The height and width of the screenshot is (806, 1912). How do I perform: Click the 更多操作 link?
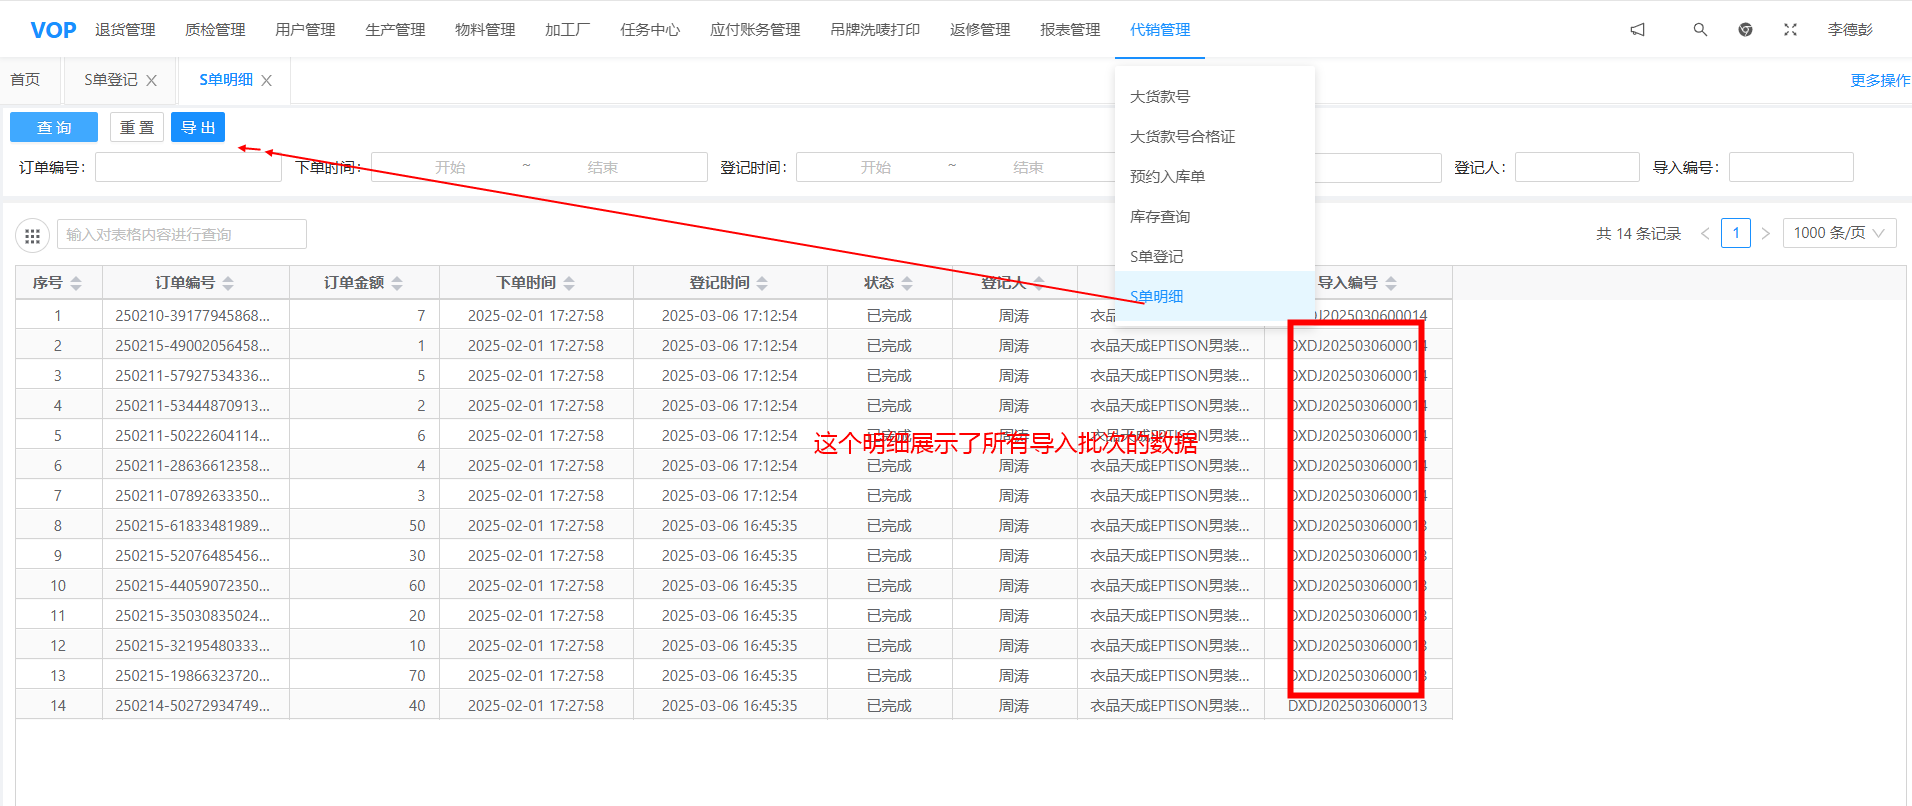click(1879, 81)
